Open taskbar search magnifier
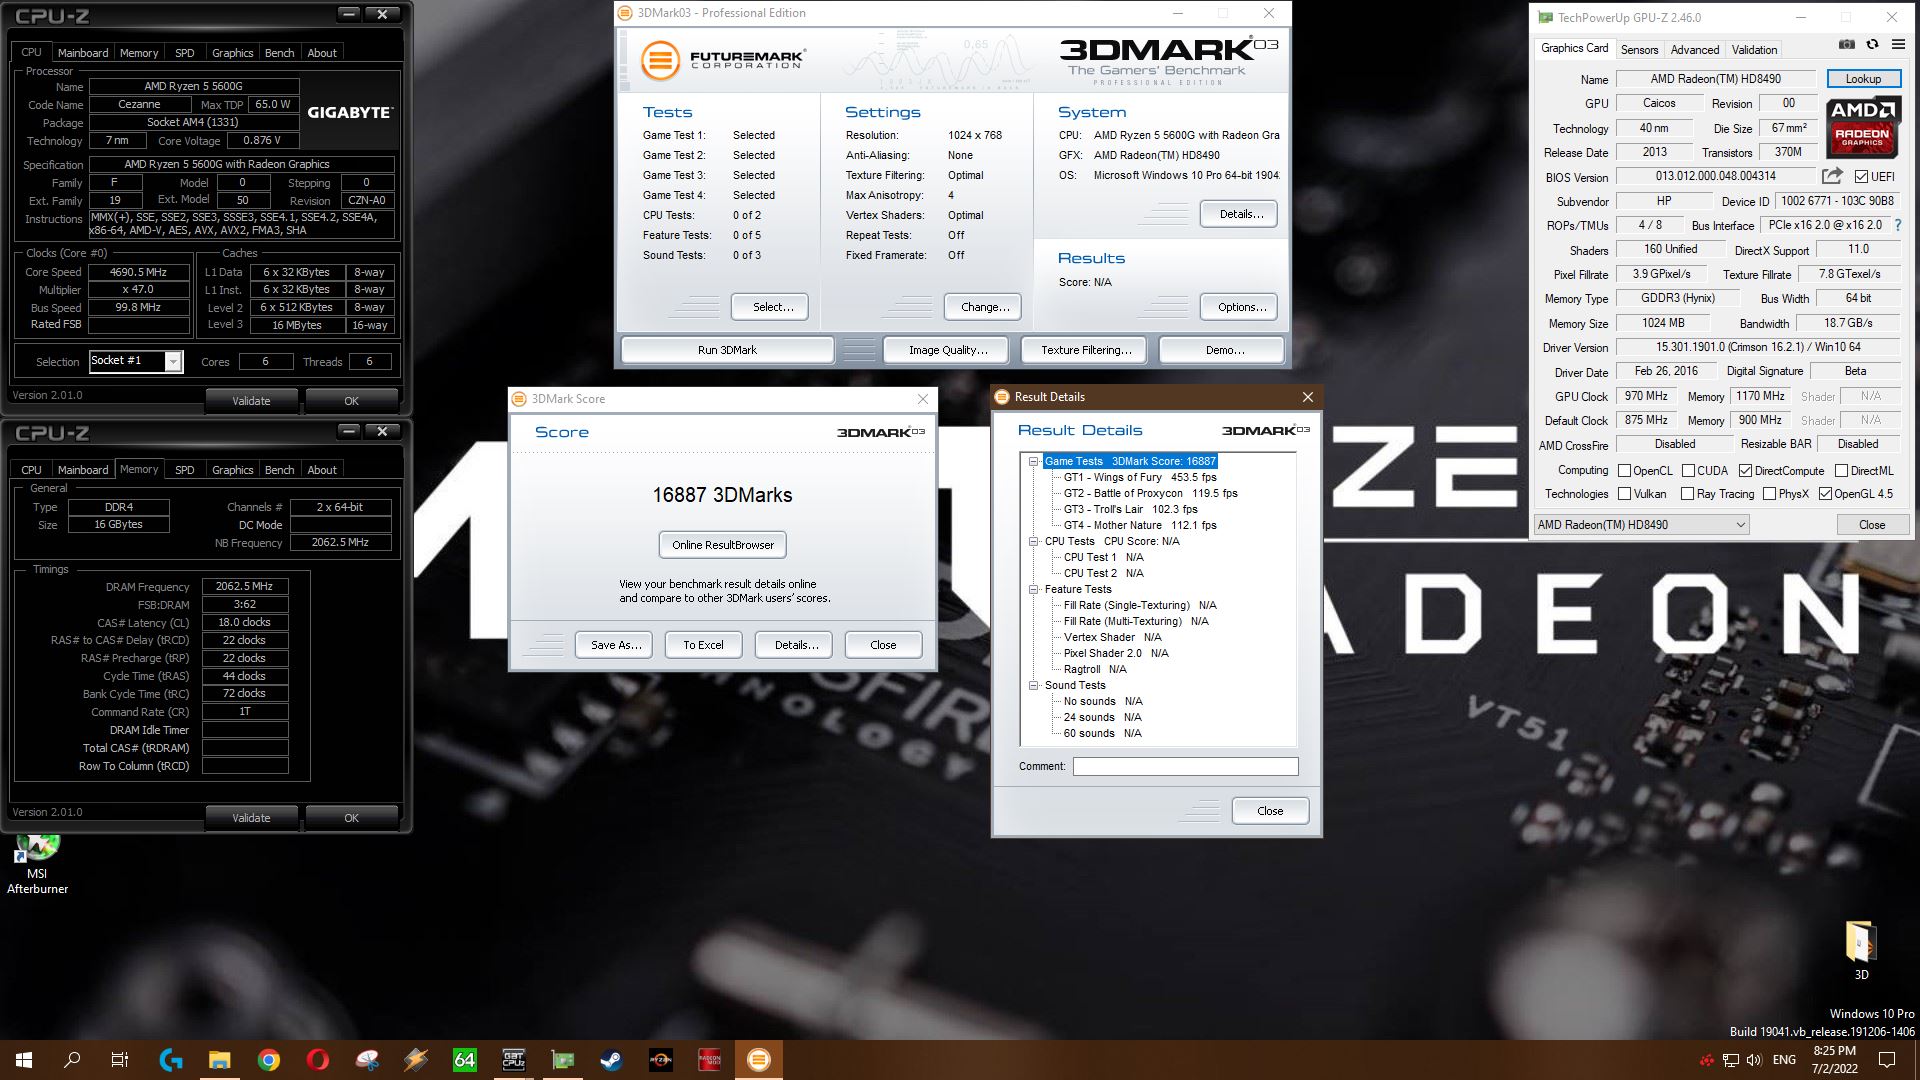 pos(72,1060)
